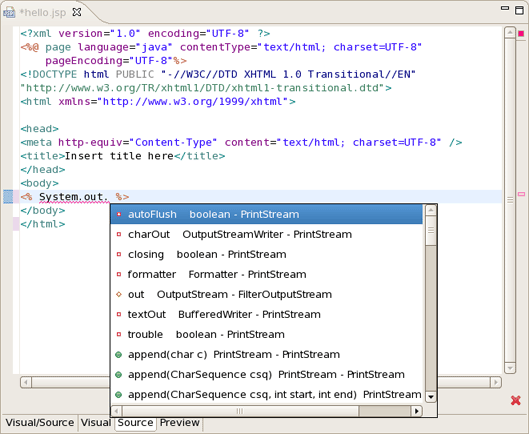The height and width of the screenshot is (434, 529).
Task: Maximize the editor pane
Action: 520,10
